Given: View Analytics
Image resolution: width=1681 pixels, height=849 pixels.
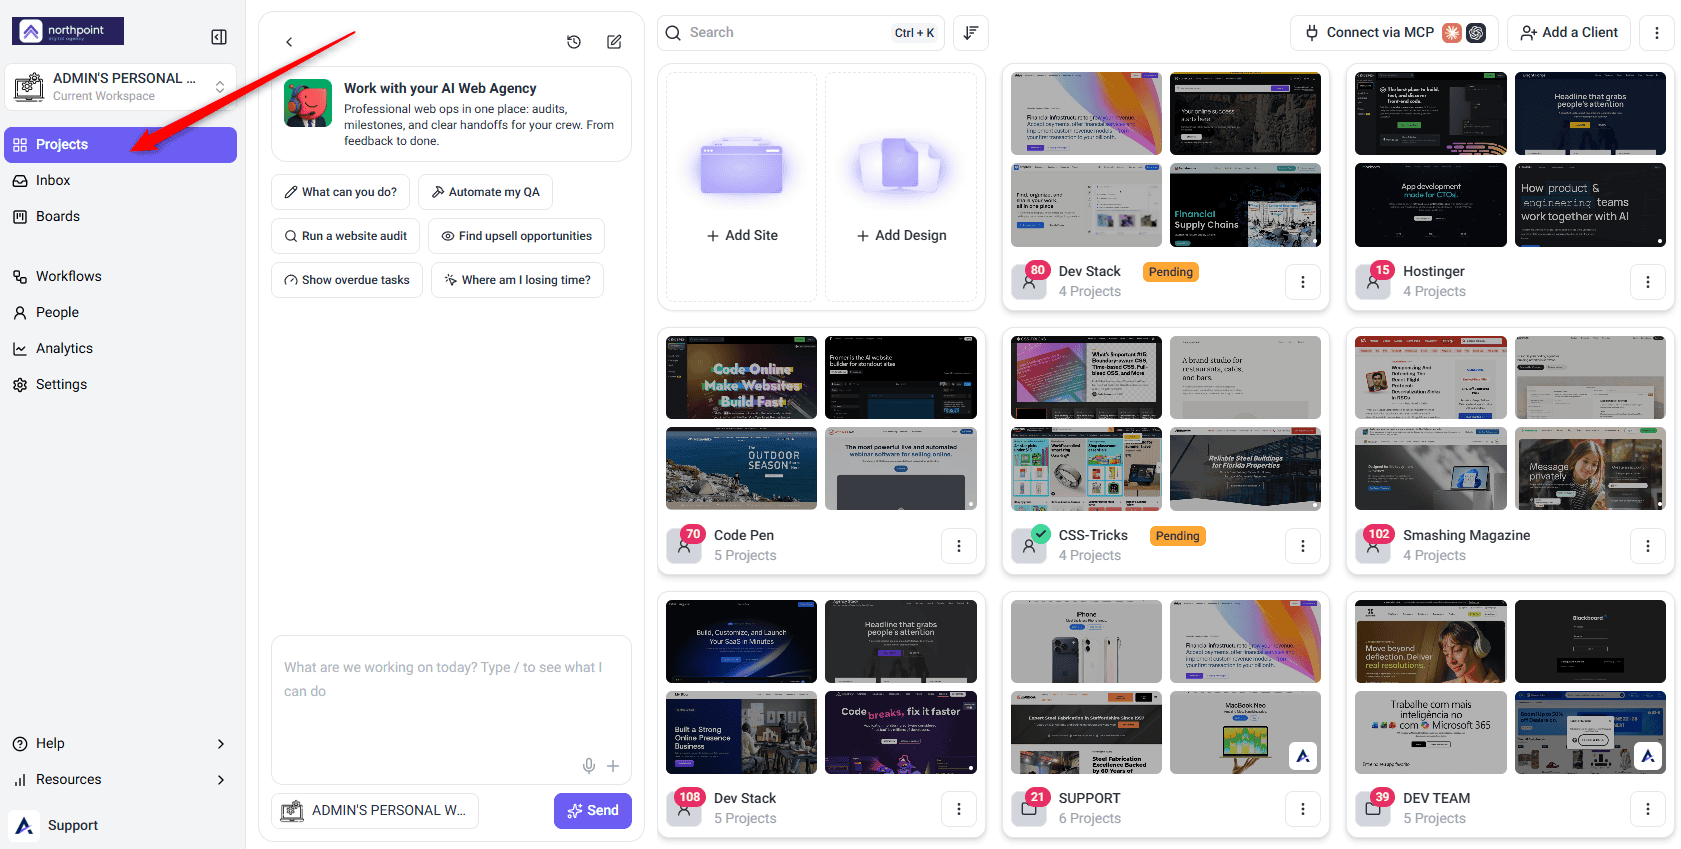Looking at the screenshot, I should (x=121, y=349).
